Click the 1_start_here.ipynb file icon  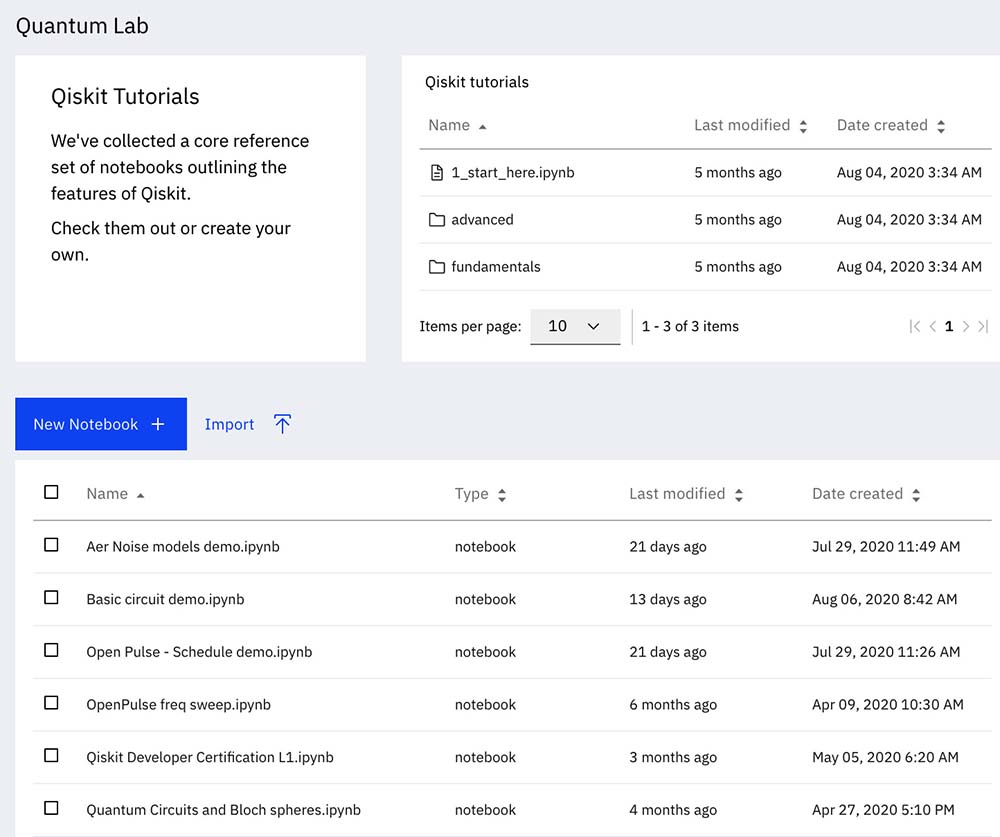[436, 173]
